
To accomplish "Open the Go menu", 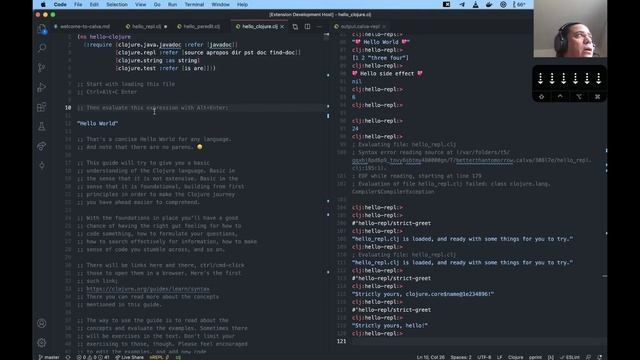I will [x=157, y=4].
